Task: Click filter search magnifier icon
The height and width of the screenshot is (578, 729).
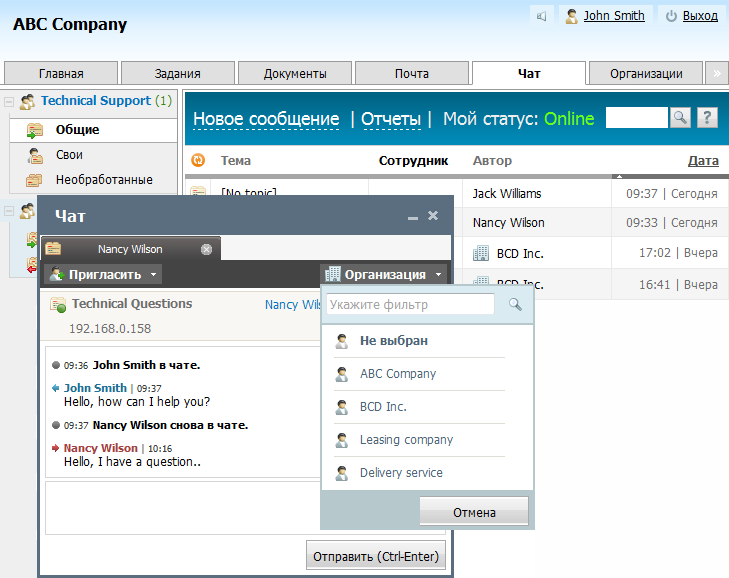Action: click(515, 305)
